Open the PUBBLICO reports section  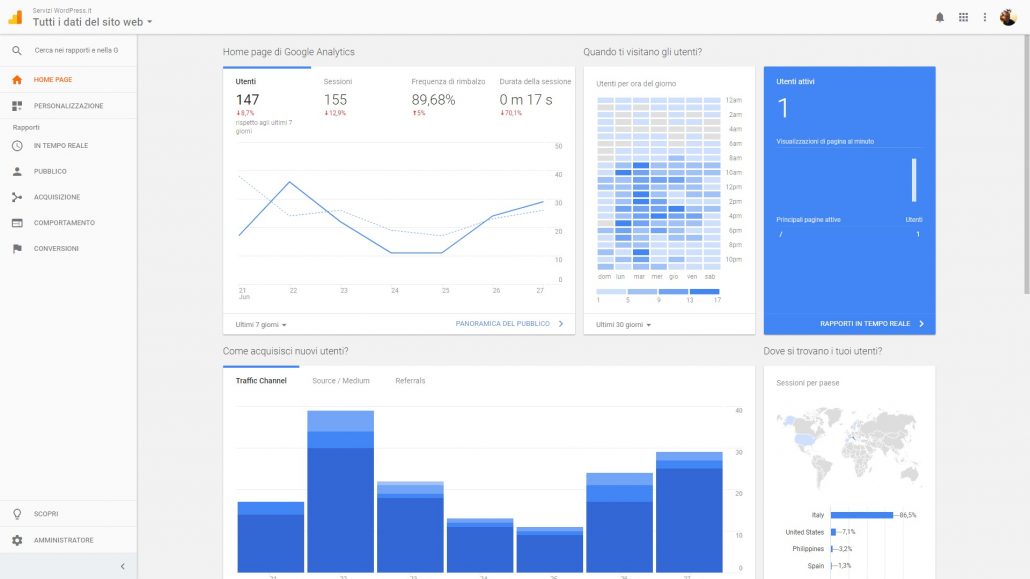(x=68, y=172)
